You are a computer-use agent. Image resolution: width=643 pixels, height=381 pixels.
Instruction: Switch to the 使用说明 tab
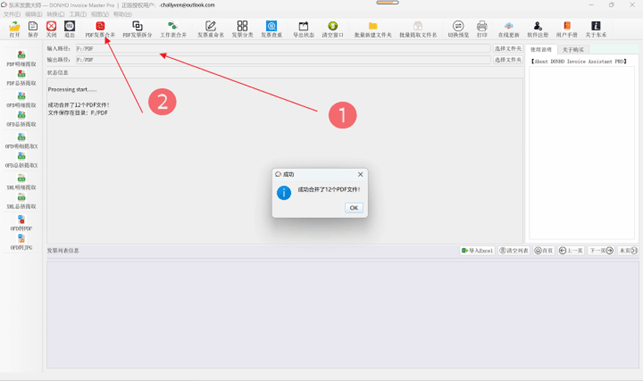[541, 50]
